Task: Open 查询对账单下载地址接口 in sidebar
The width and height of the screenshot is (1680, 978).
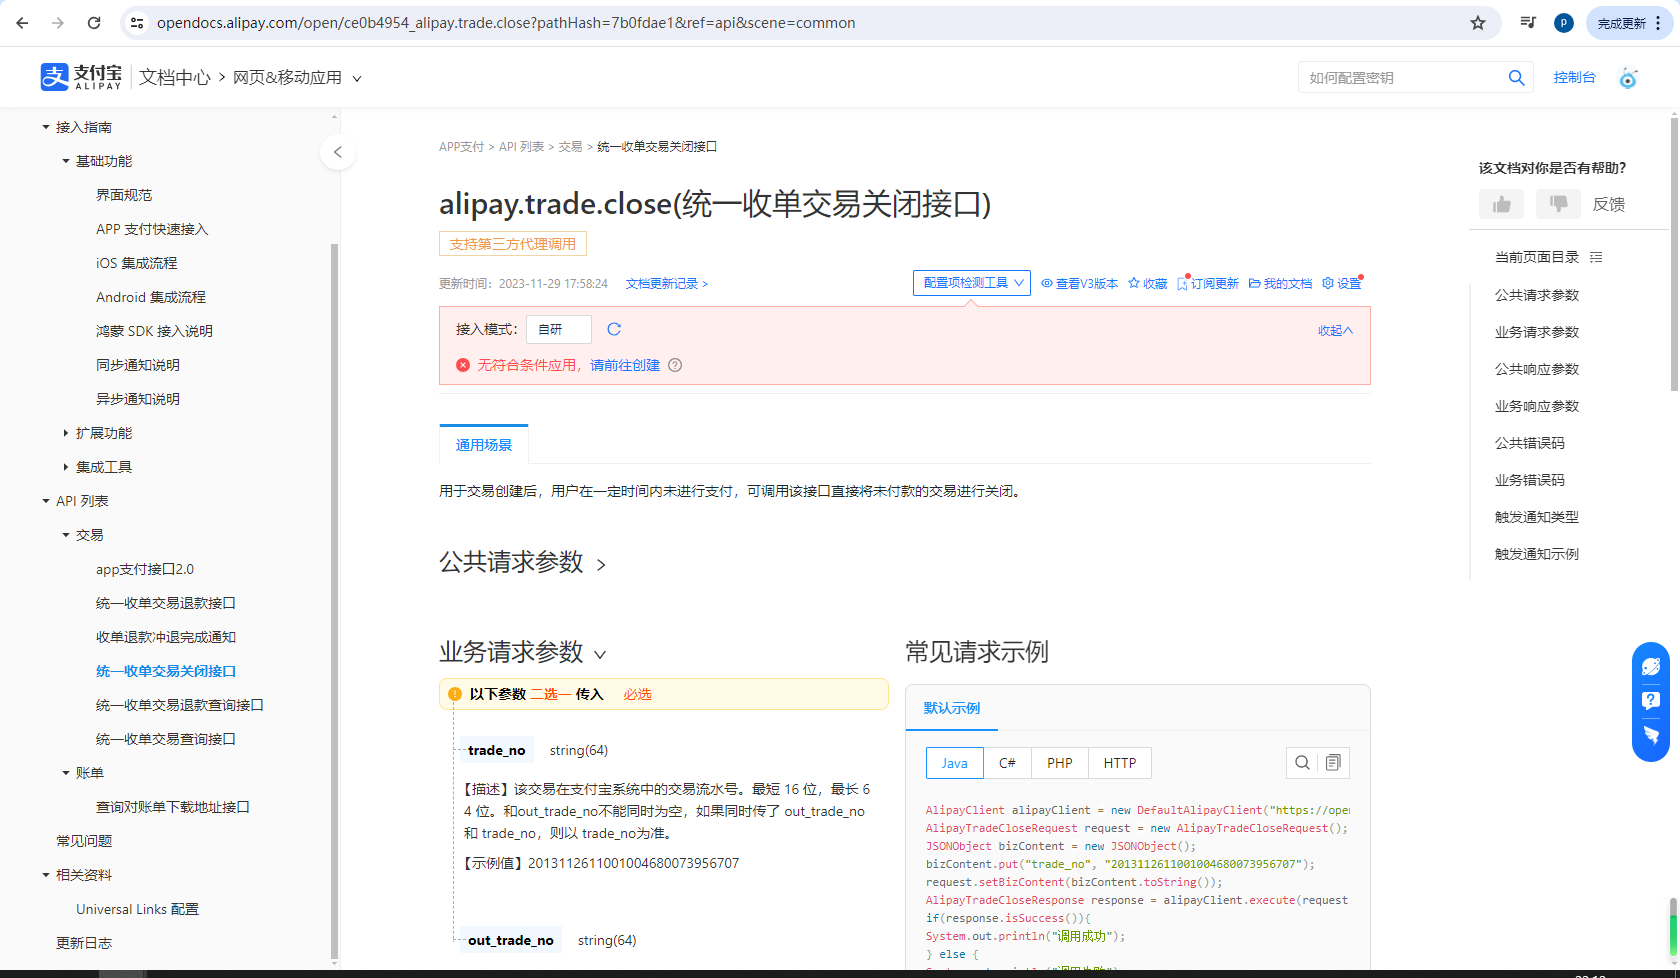Action: (173, 807)
